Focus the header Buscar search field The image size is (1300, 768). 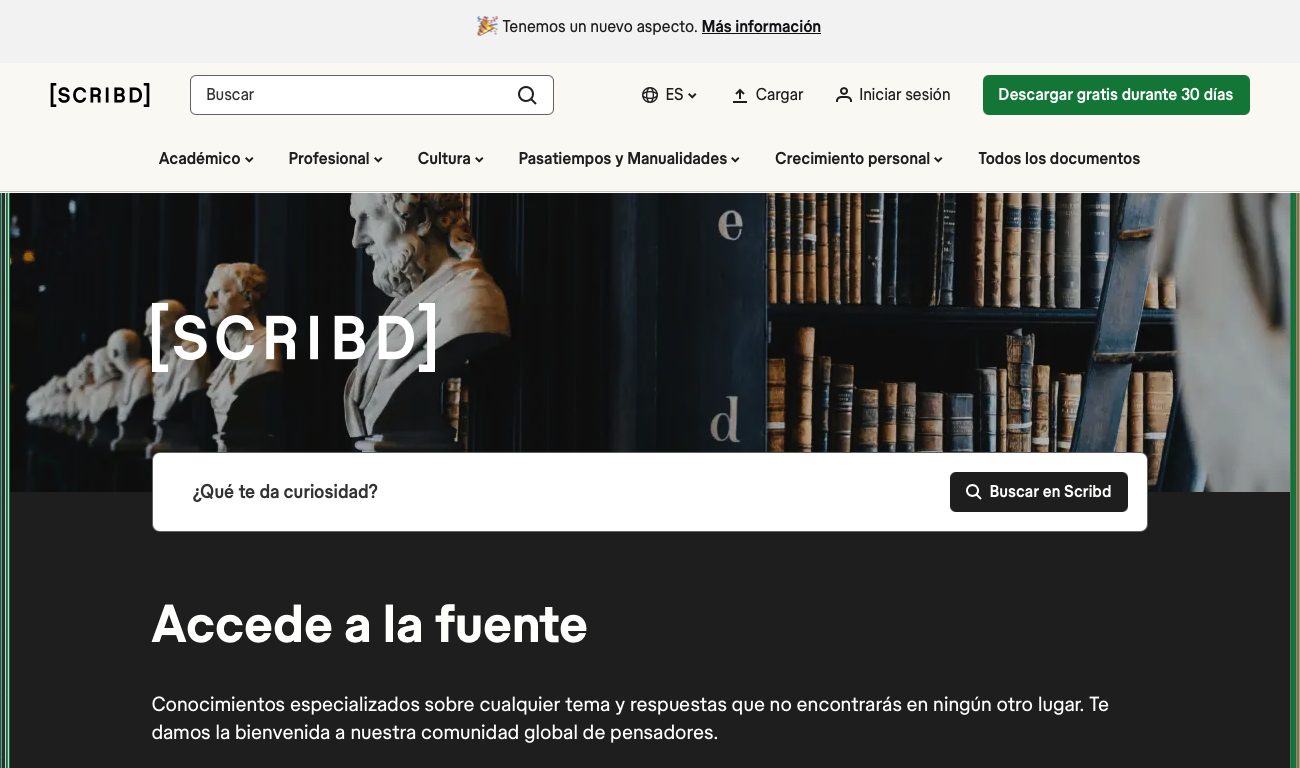(x=355, y=95)
